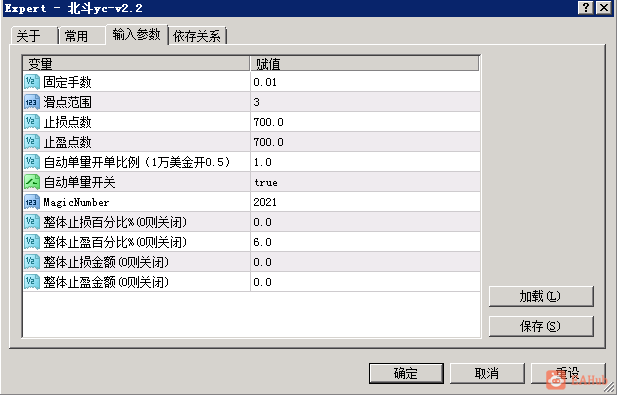The image size is (617, 395).
Task: Select the 整体止盈金额 variable name
Action: (x=106, y=282)
